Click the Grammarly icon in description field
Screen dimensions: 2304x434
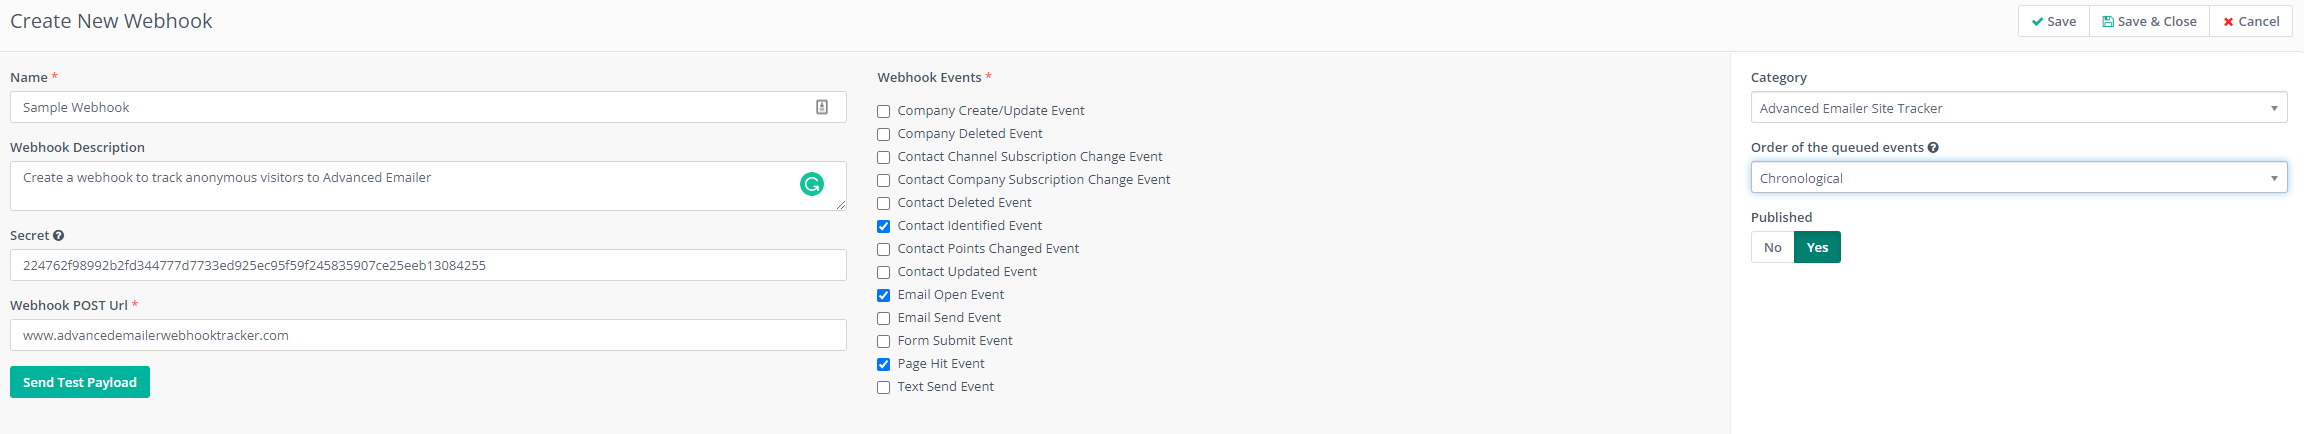(x=812, y=184)
